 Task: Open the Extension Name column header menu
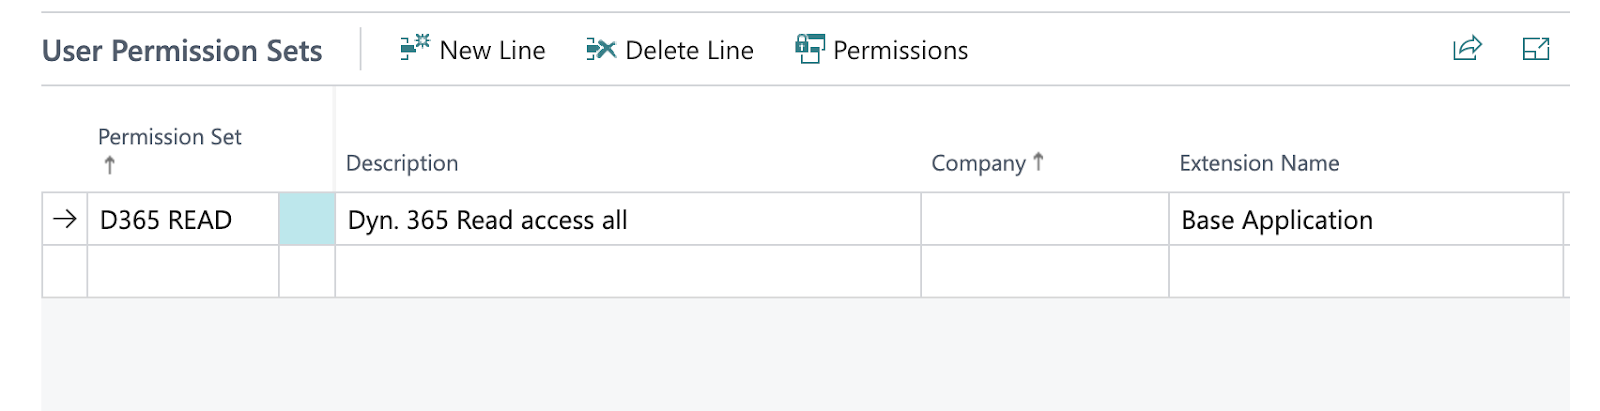point(1259,163)
